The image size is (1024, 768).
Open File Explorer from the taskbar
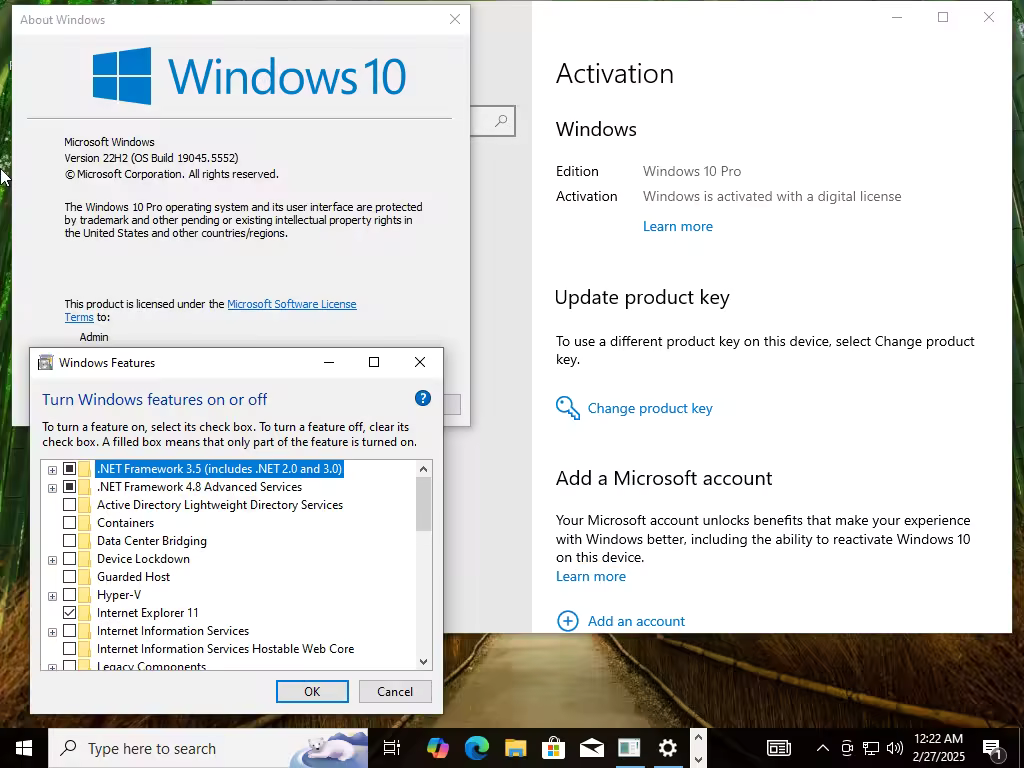pos(515,748)
